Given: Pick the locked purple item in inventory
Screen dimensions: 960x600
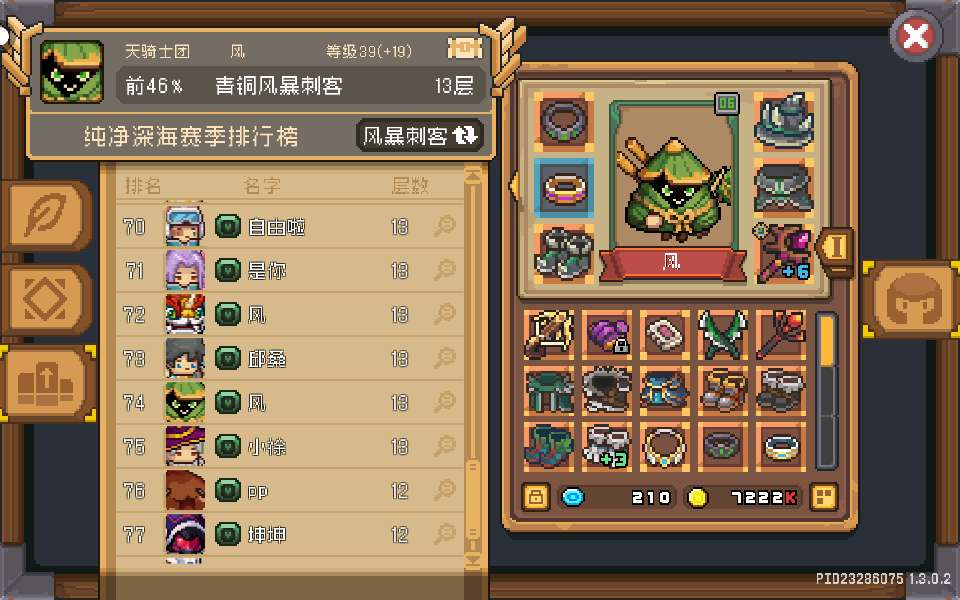Looking at the screenshot, I should pos(607,334).
